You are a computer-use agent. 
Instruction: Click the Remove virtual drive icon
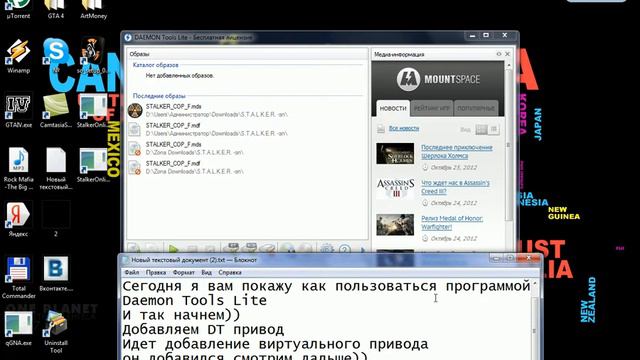268,248
